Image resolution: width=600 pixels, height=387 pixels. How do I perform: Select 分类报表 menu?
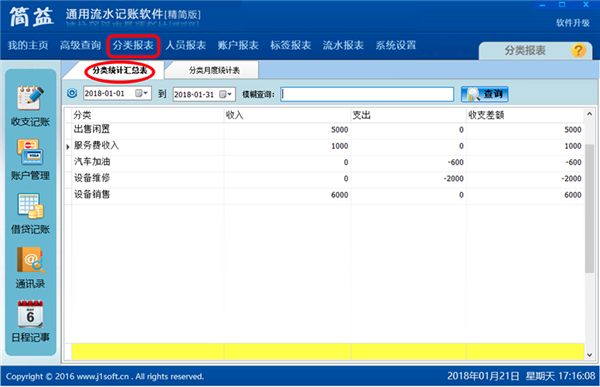click(x=133, y=45)
